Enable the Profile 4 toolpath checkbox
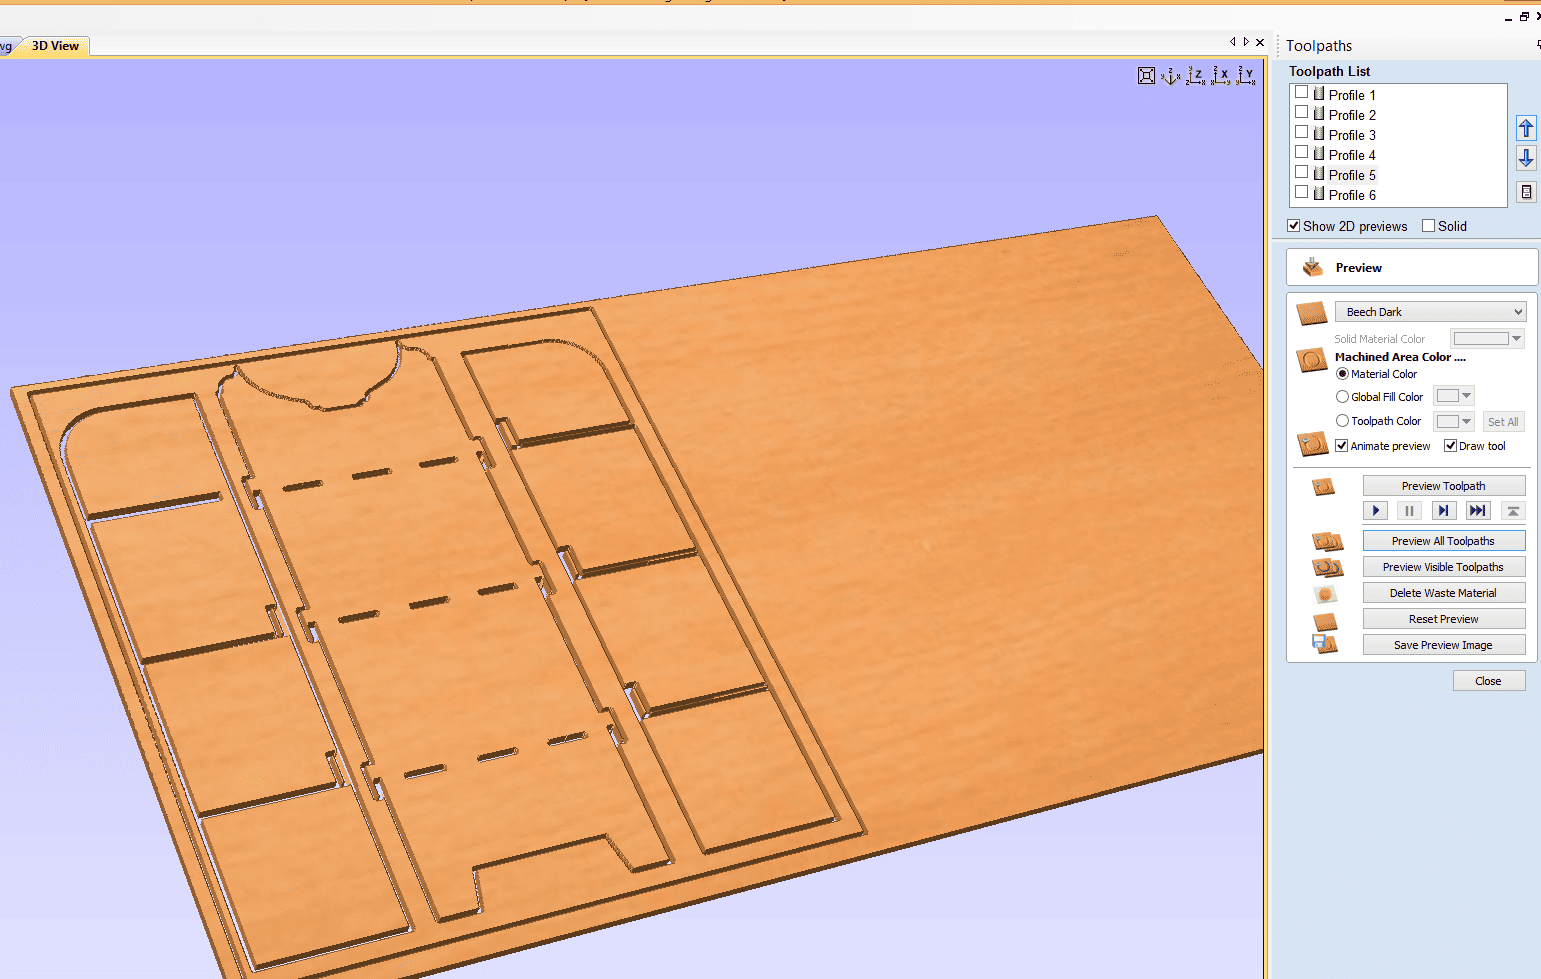Screen dimensions: 1541x979 point(1301,152)
